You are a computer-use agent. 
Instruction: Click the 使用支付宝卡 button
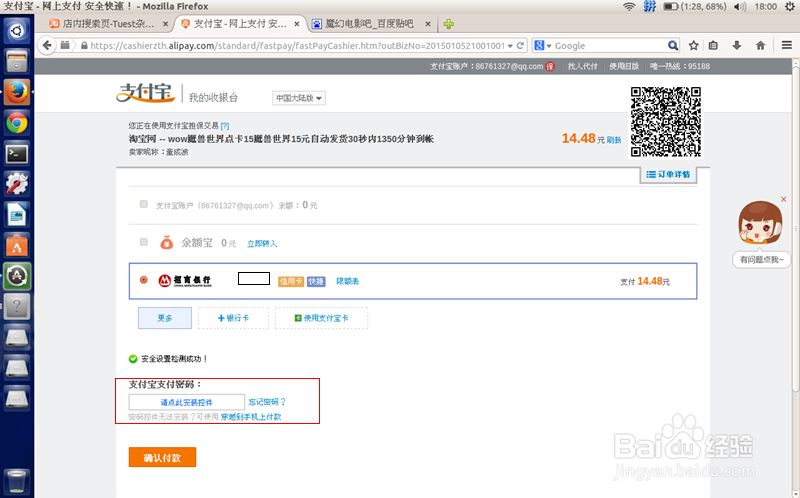coord(321,318)
